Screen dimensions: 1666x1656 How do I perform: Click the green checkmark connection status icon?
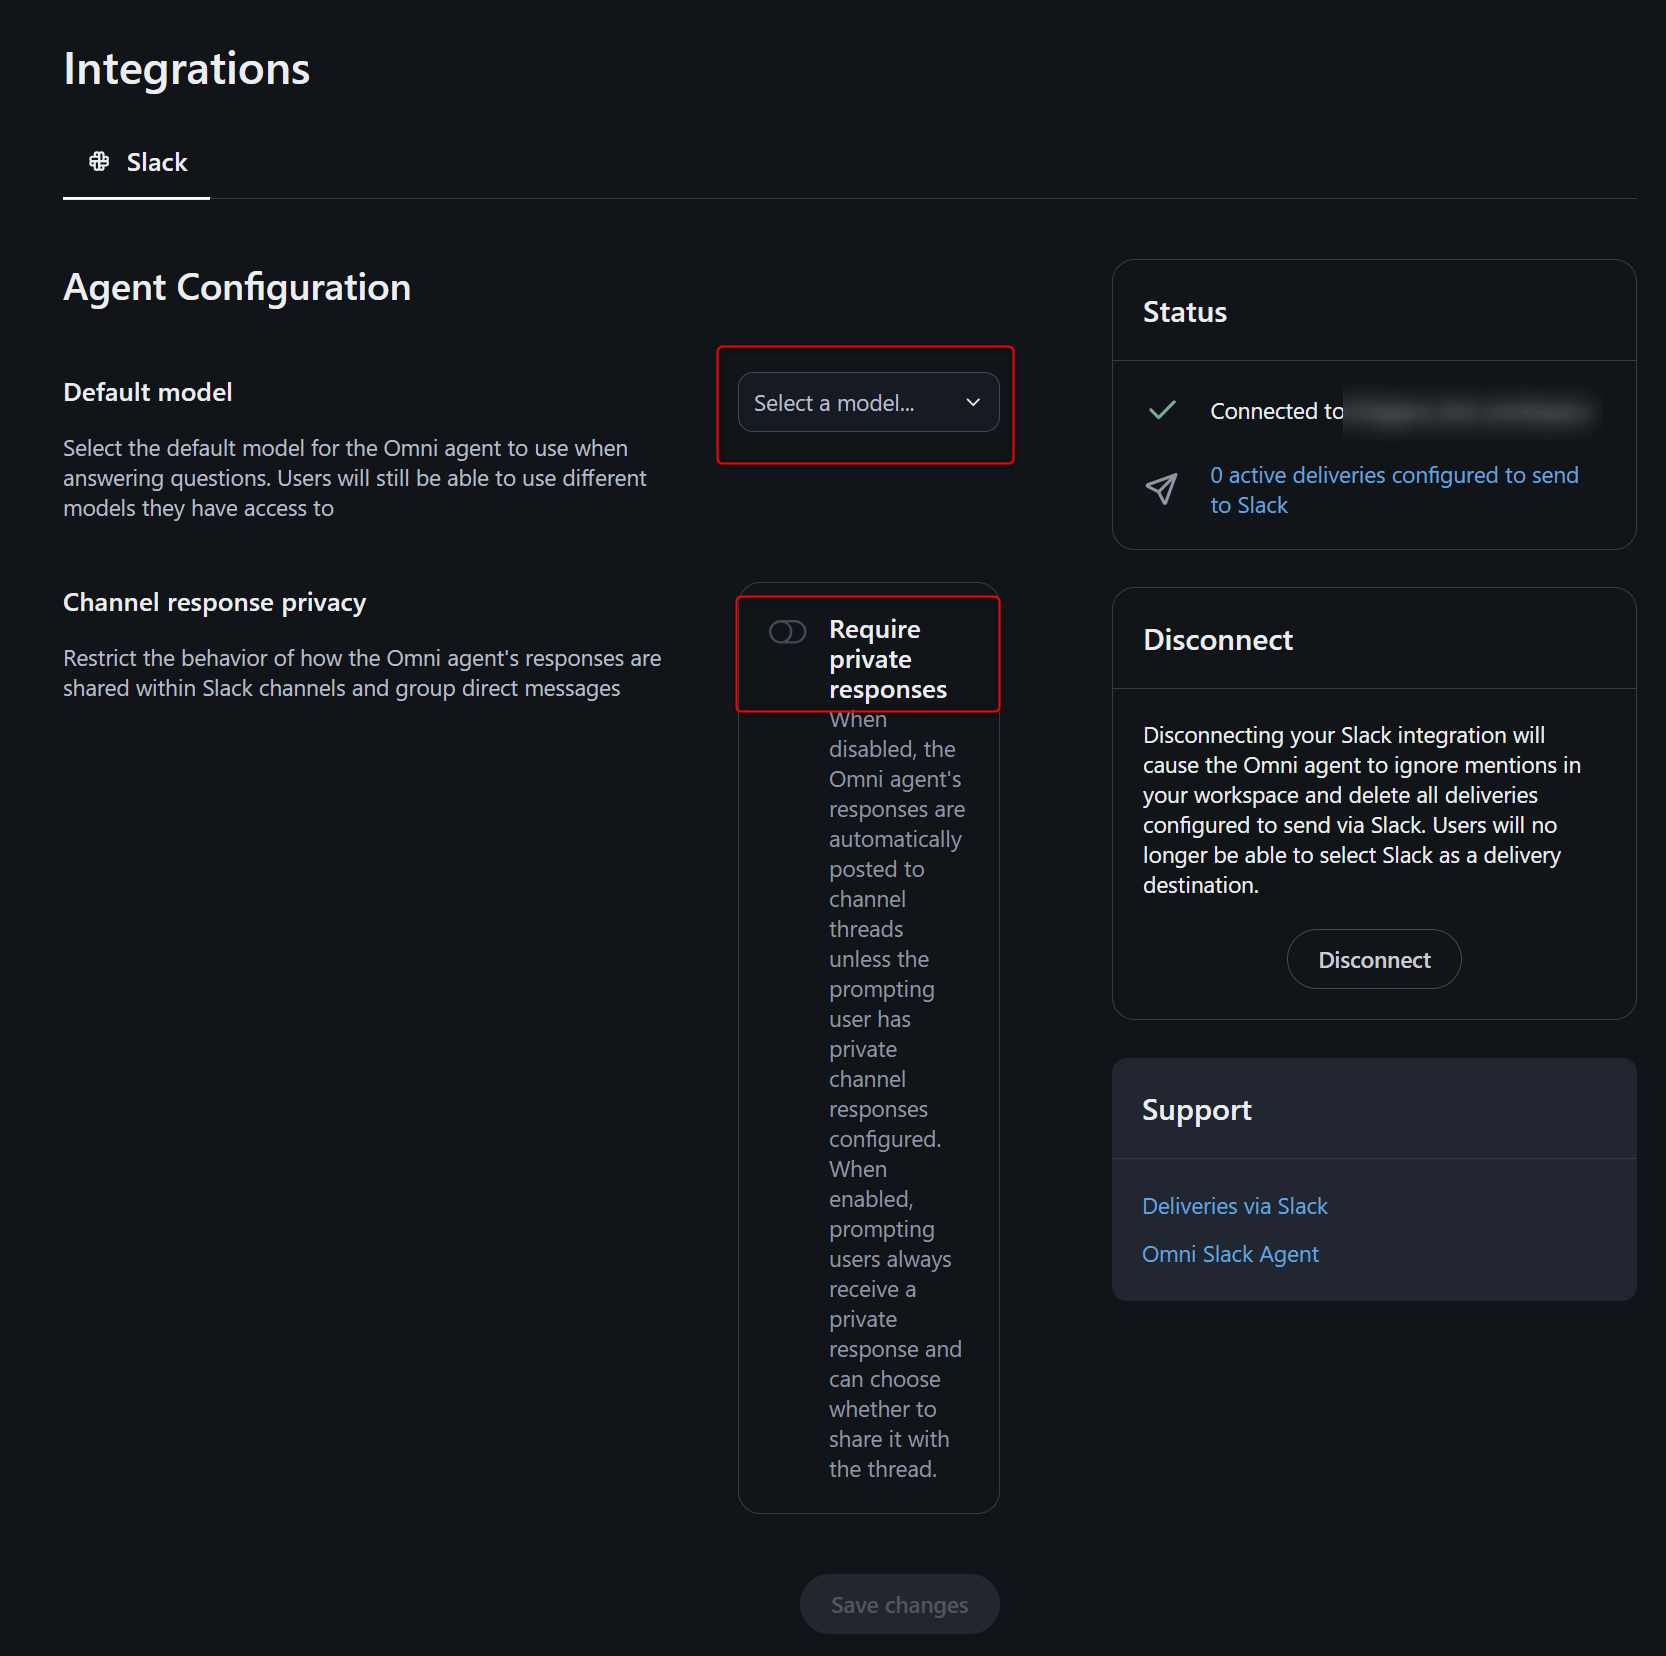tap(1162, 410)
